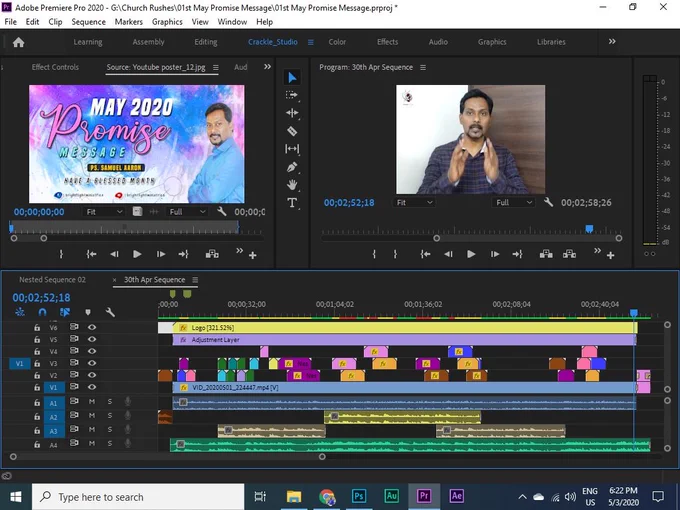The width and height of the screenshot is (680, 510).
Task: Enable voice-over record on track A3
Action: click(x=128, y=429)
